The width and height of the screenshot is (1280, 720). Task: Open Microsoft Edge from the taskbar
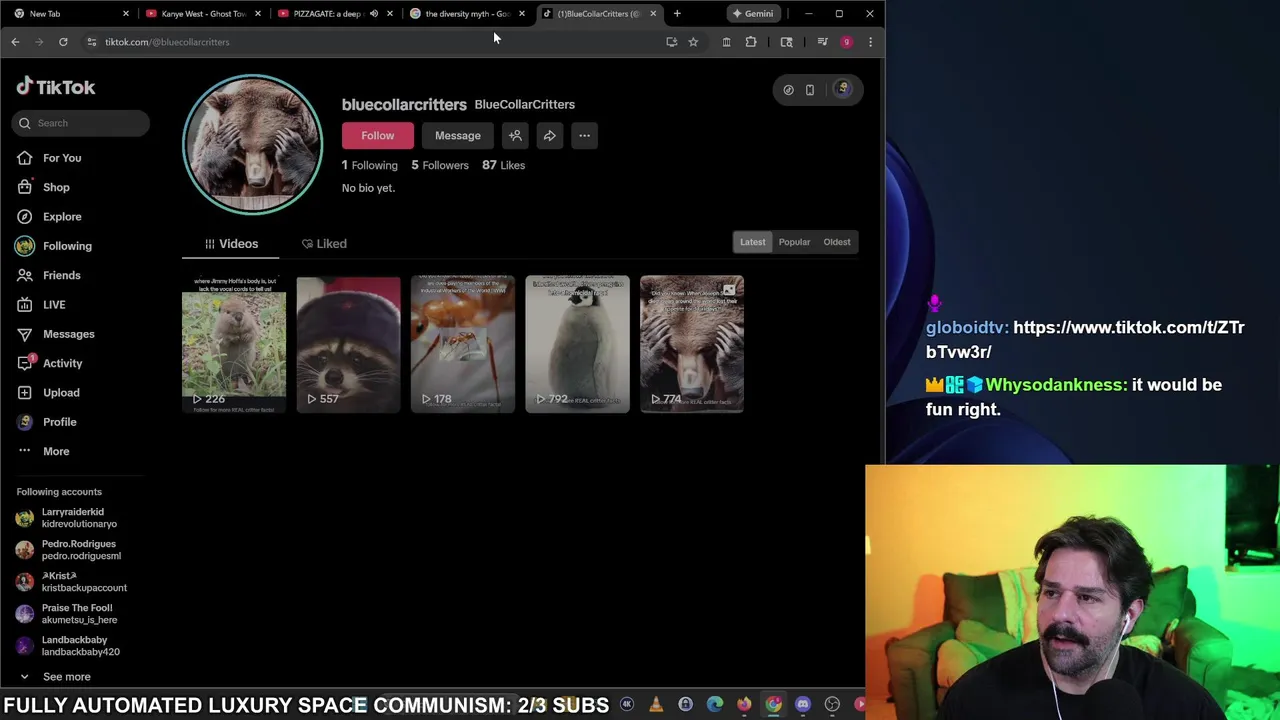715,705
